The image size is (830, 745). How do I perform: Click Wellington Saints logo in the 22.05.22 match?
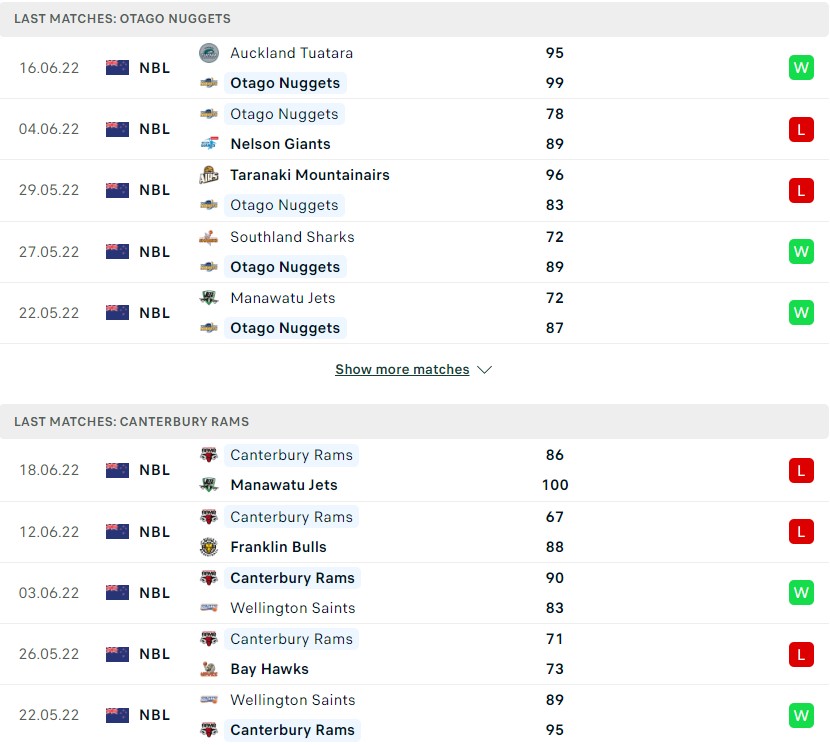click(x=209, y=699)
